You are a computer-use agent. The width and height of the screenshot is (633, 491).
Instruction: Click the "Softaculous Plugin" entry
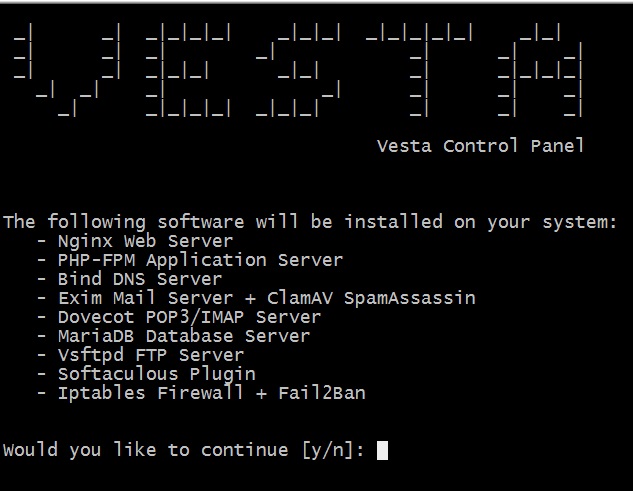pos(156,374)
